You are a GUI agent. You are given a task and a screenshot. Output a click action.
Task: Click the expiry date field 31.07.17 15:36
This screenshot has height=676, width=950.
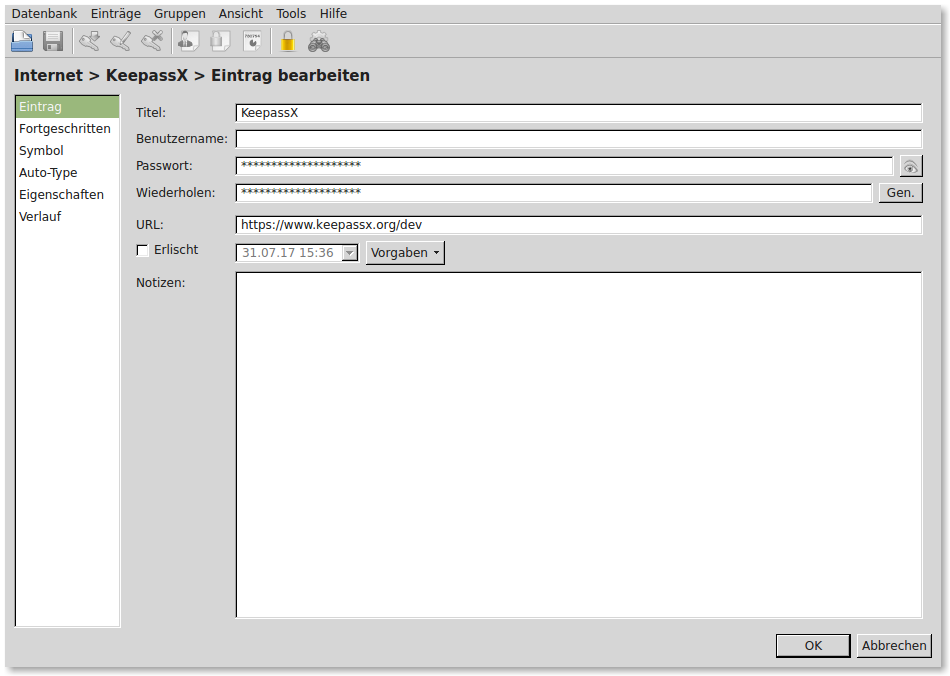[x=289, y=253]
